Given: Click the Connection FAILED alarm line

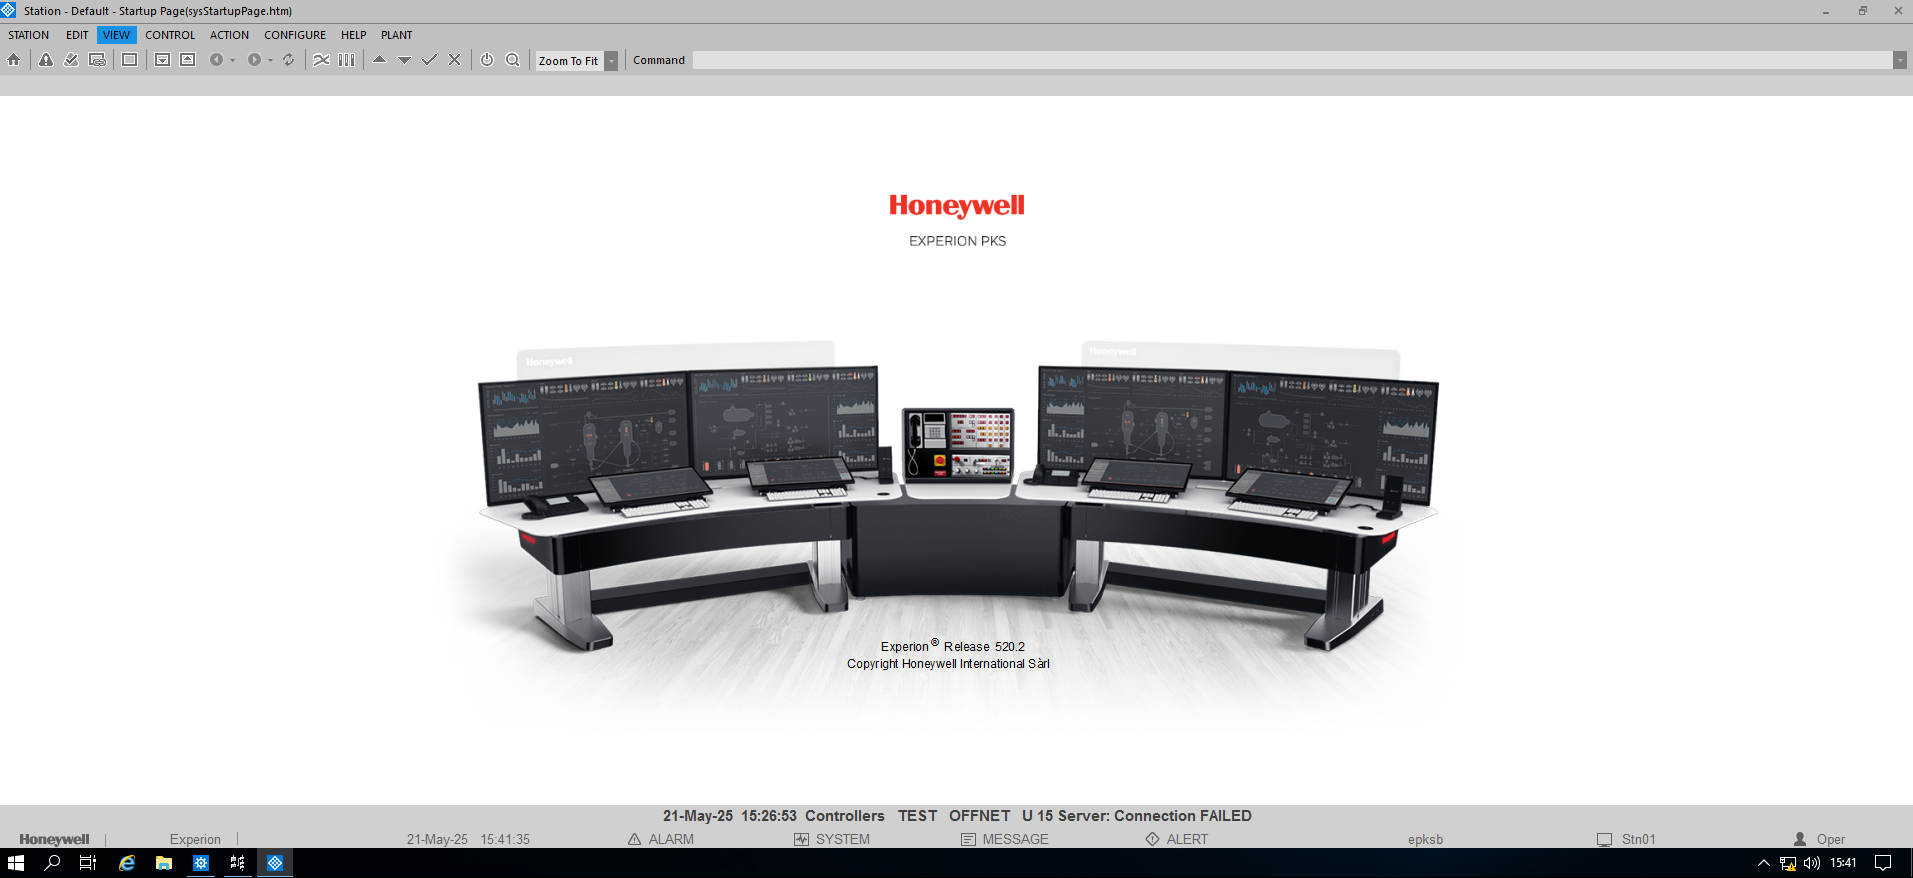Looking at the screenshot, I should pyautogui.click(x=957, y=816).
